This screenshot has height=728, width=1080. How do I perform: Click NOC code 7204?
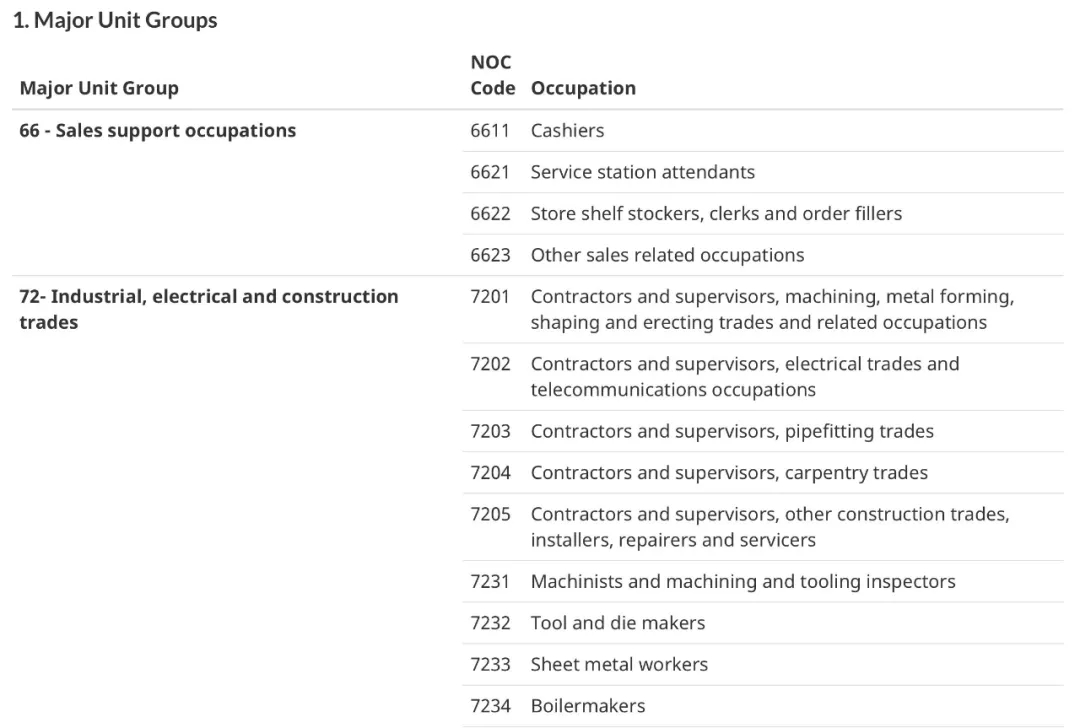click(490, 473)
